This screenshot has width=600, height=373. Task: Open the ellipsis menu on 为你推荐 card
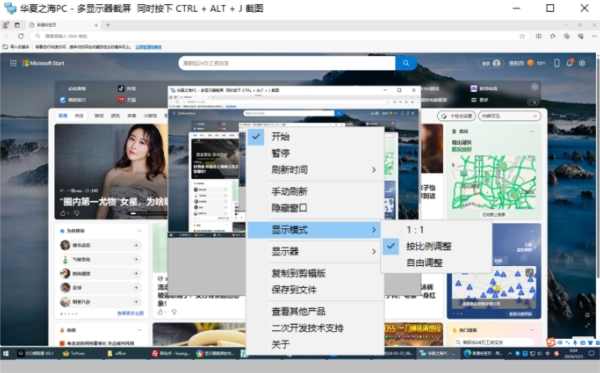coord(139,231)
